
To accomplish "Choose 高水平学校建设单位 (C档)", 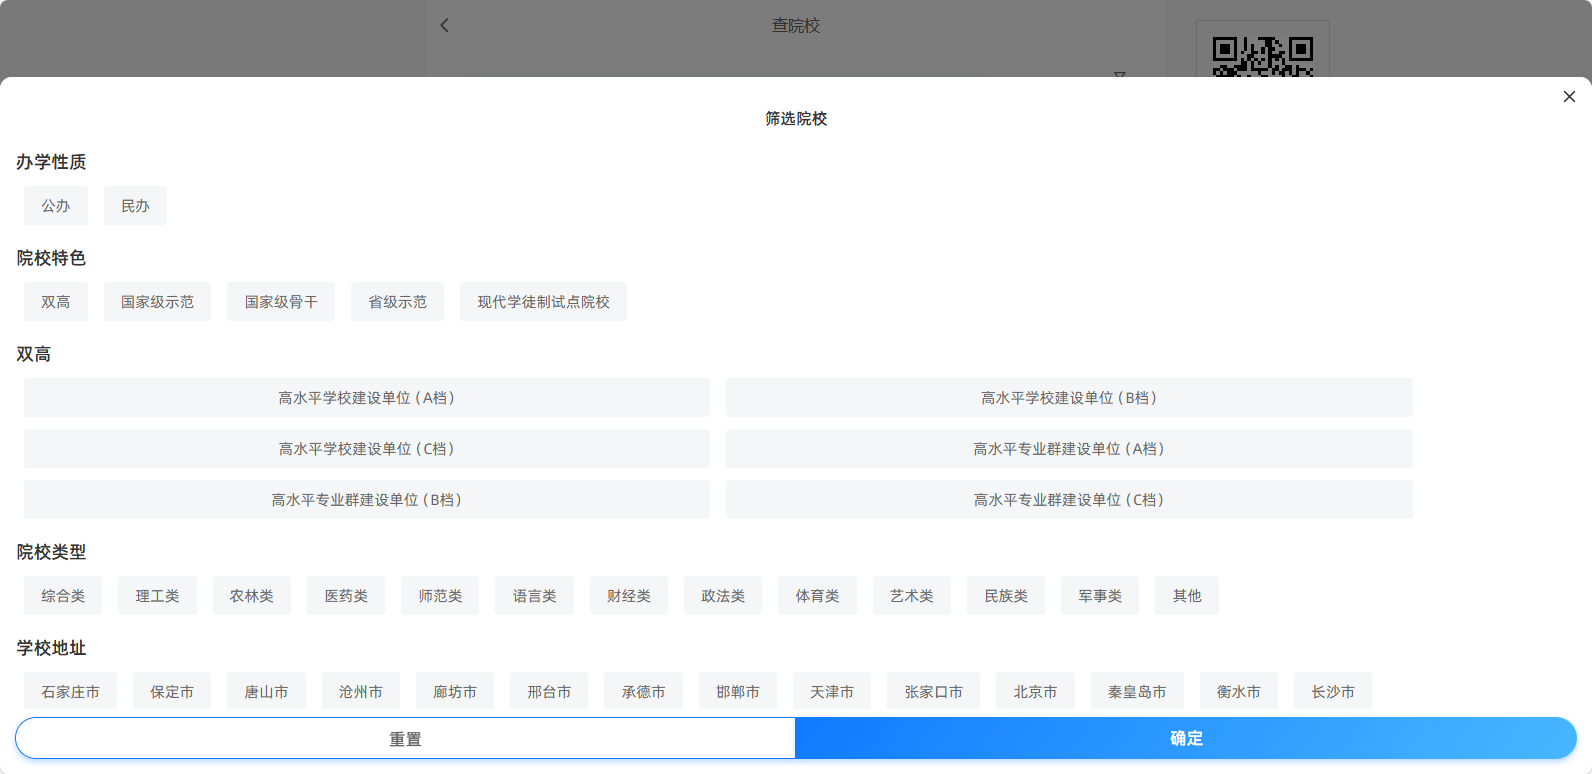I will [367, 449].
